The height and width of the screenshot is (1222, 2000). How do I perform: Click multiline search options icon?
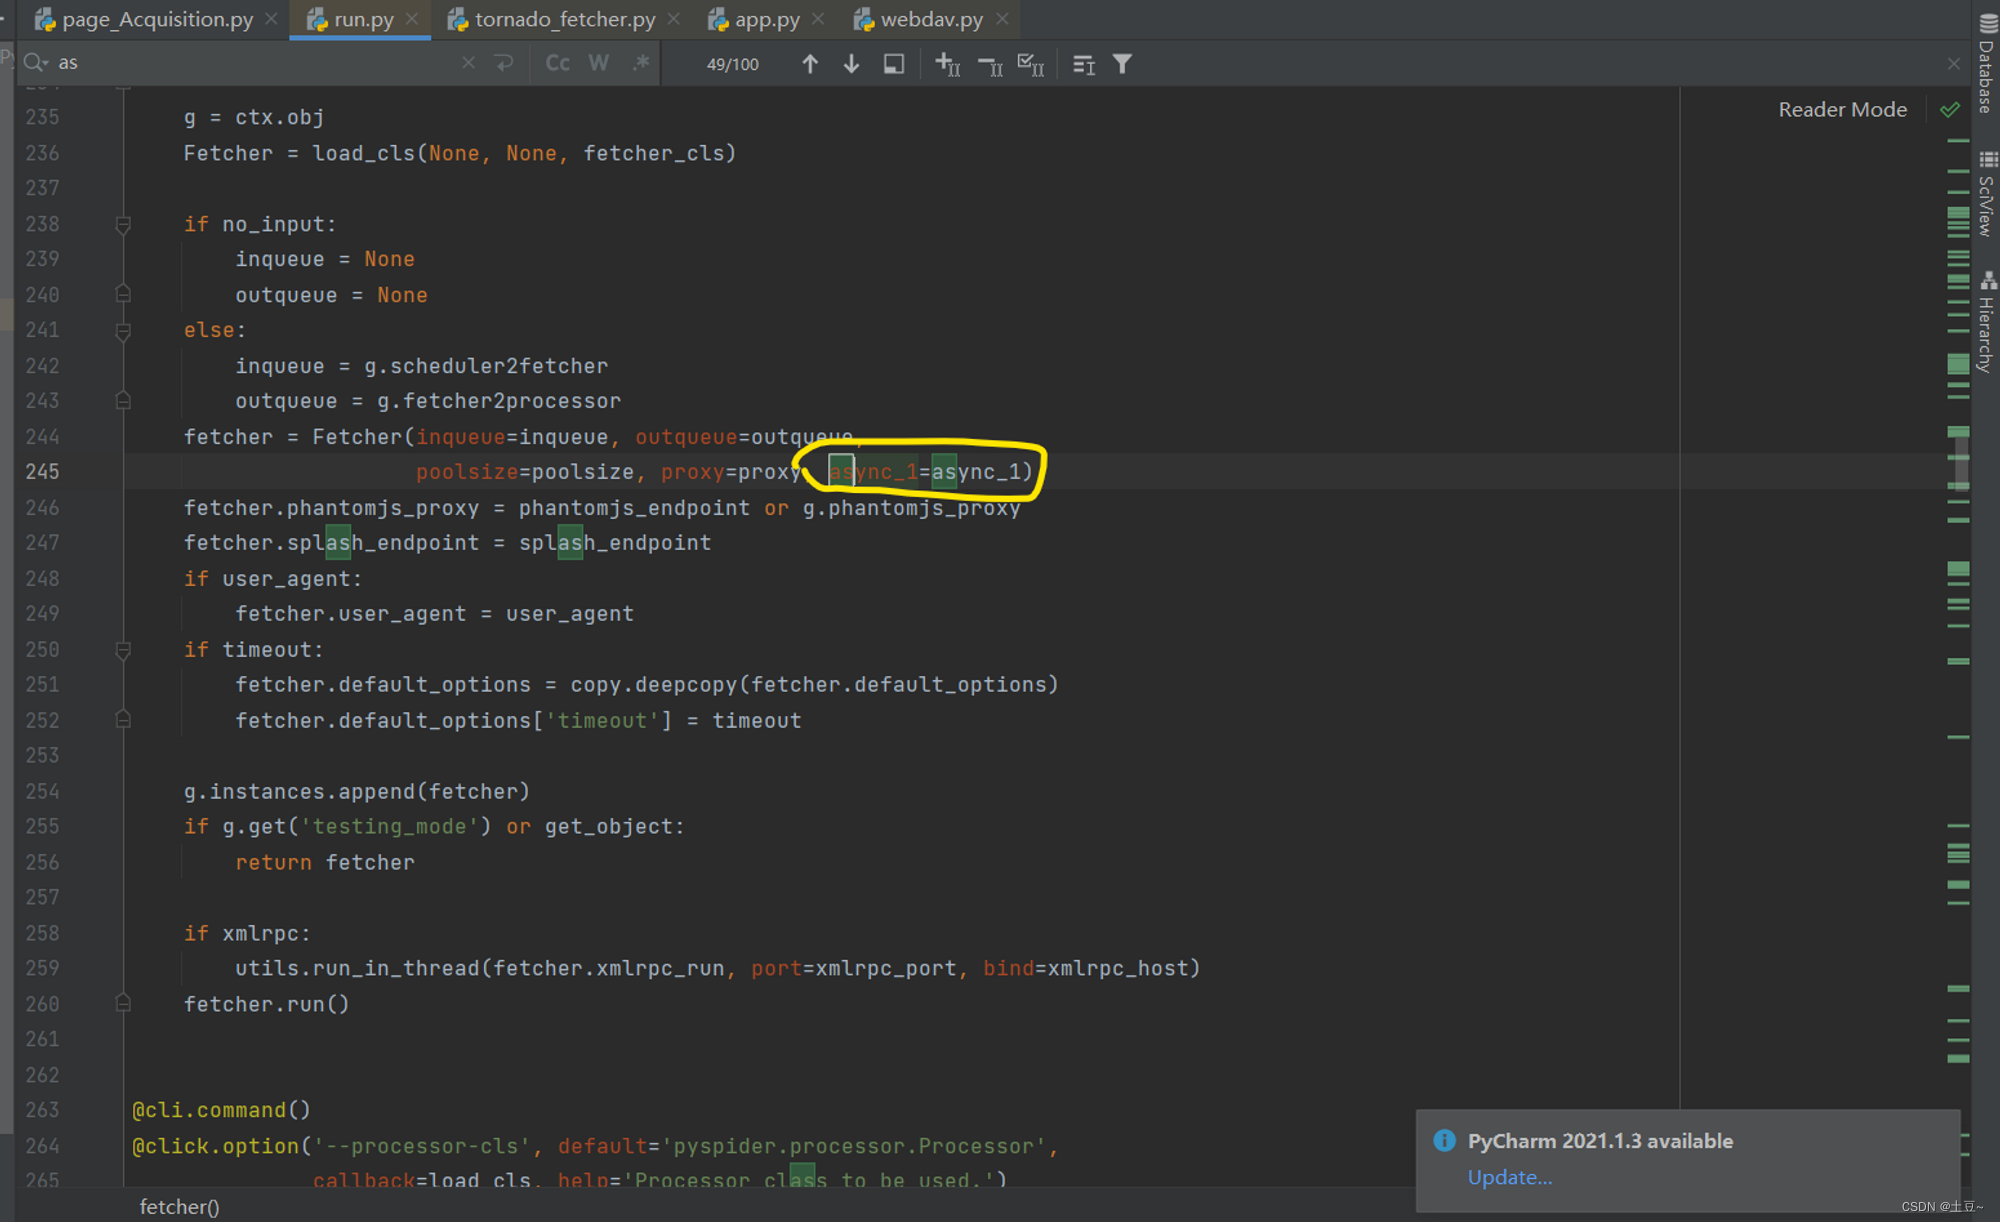pyautogui.click(x=1083, y=64)
